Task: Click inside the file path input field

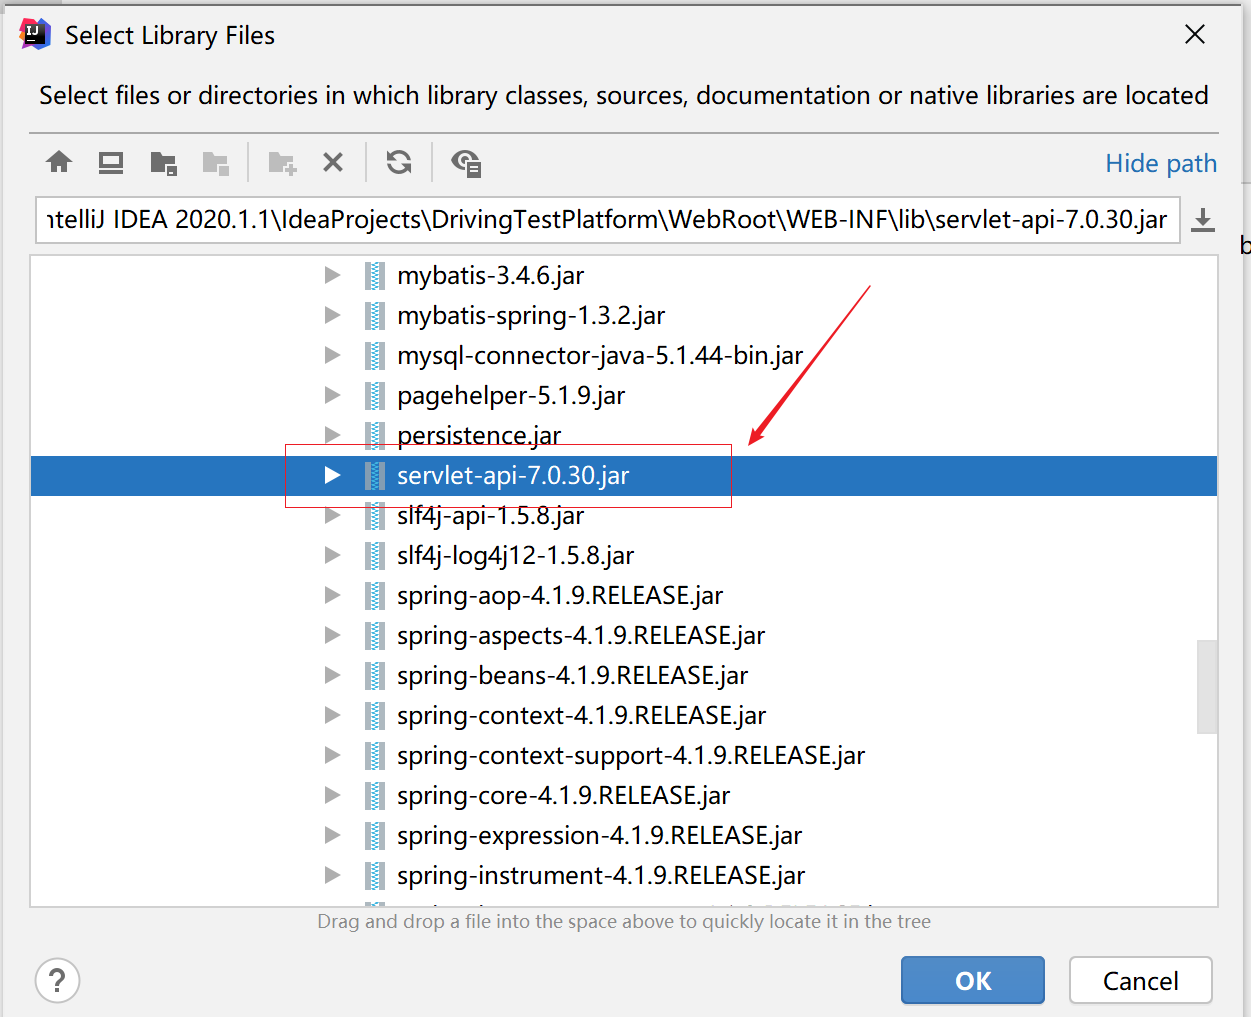Action: pyautogui.click(x=600, y=218)
